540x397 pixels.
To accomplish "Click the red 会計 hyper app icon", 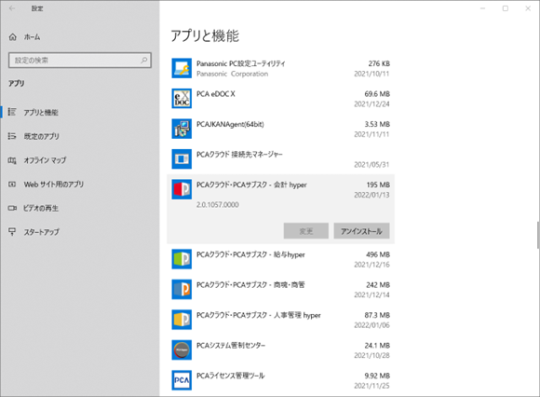I will (181, 189).
